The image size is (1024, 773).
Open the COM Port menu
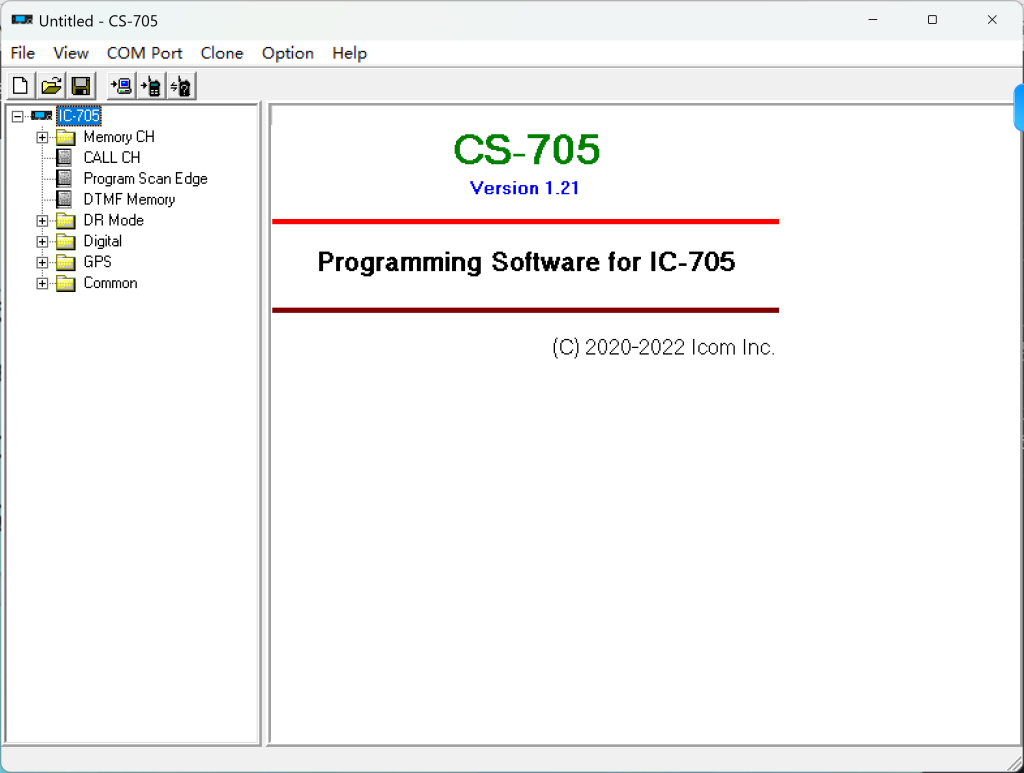click(144, 53)
